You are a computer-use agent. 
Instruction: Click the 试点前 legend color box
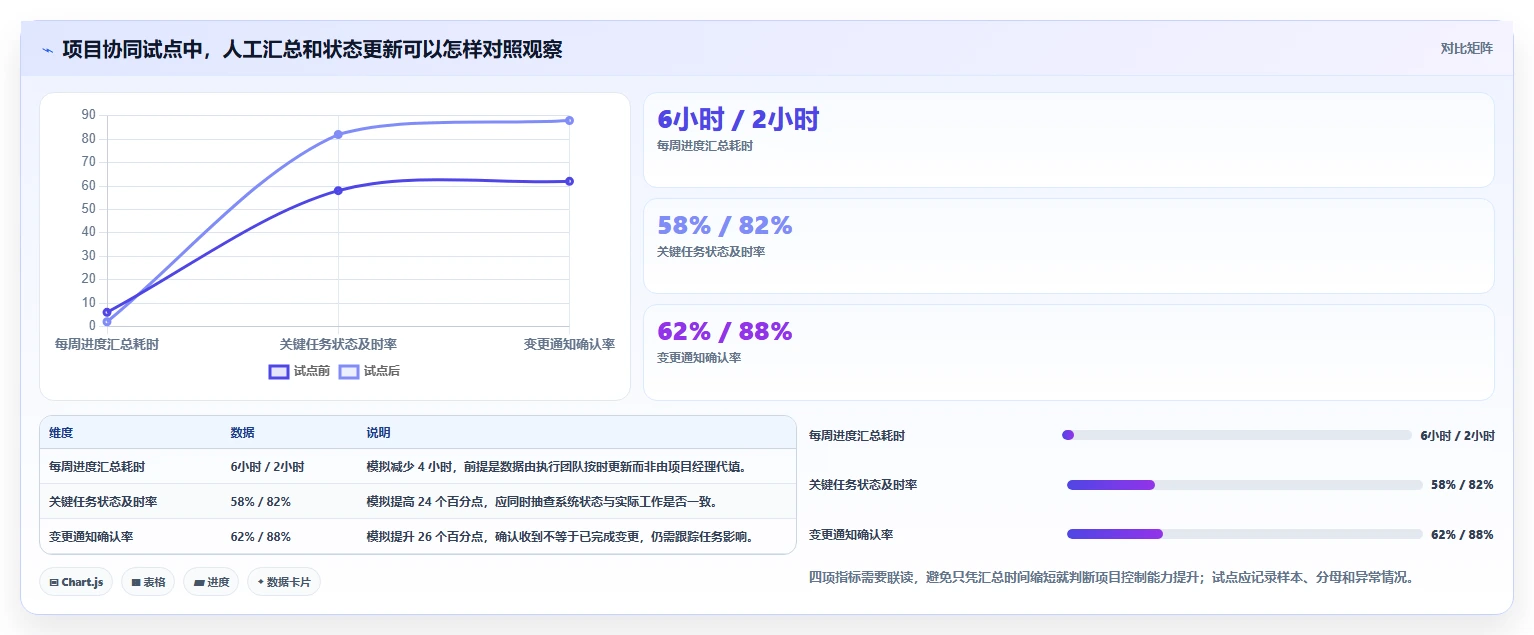(279, 371)
